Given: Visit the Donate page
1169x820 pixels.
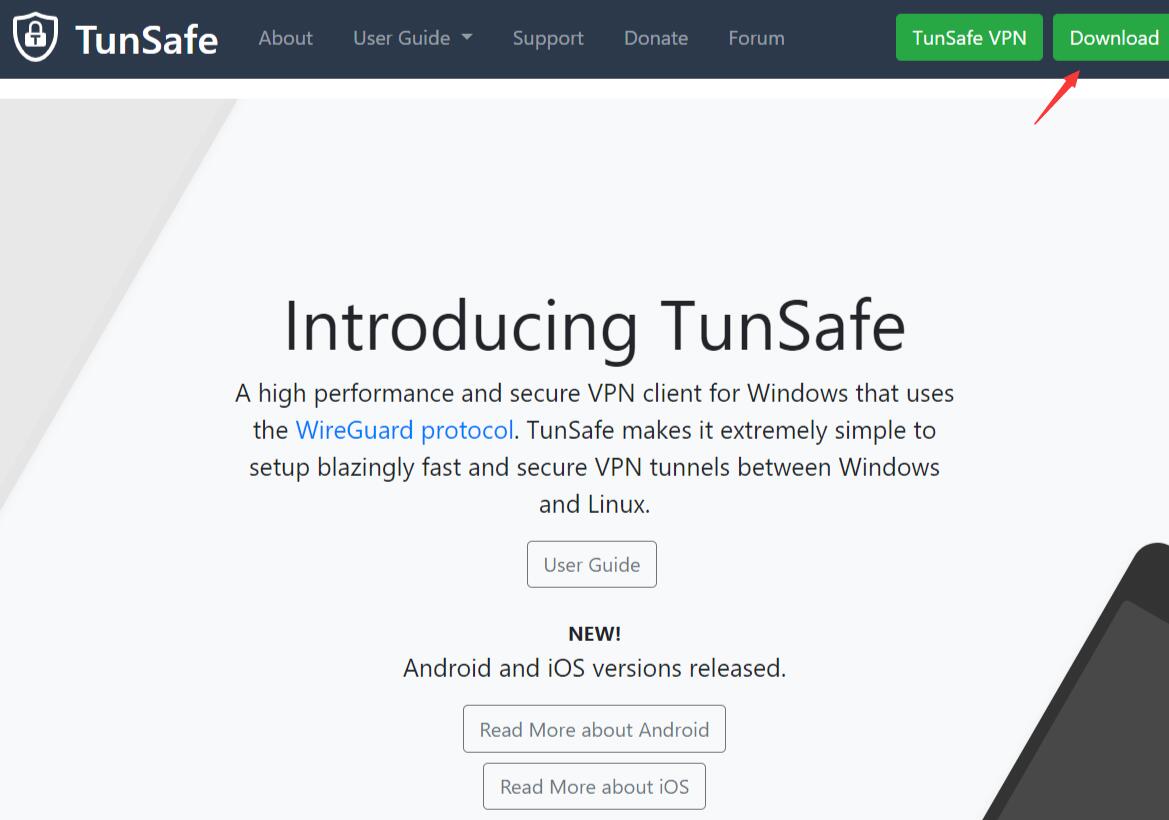Looking at the screenshot, I should point(656,38).
